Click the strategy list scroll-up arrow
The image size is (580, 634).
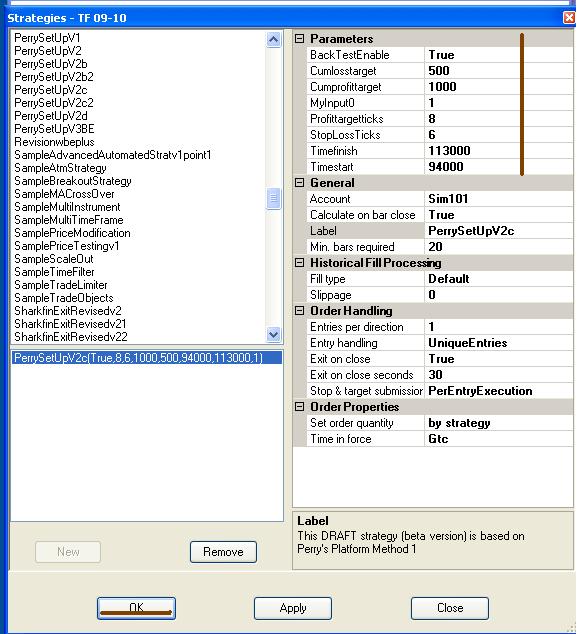click(x=274, y=40)
